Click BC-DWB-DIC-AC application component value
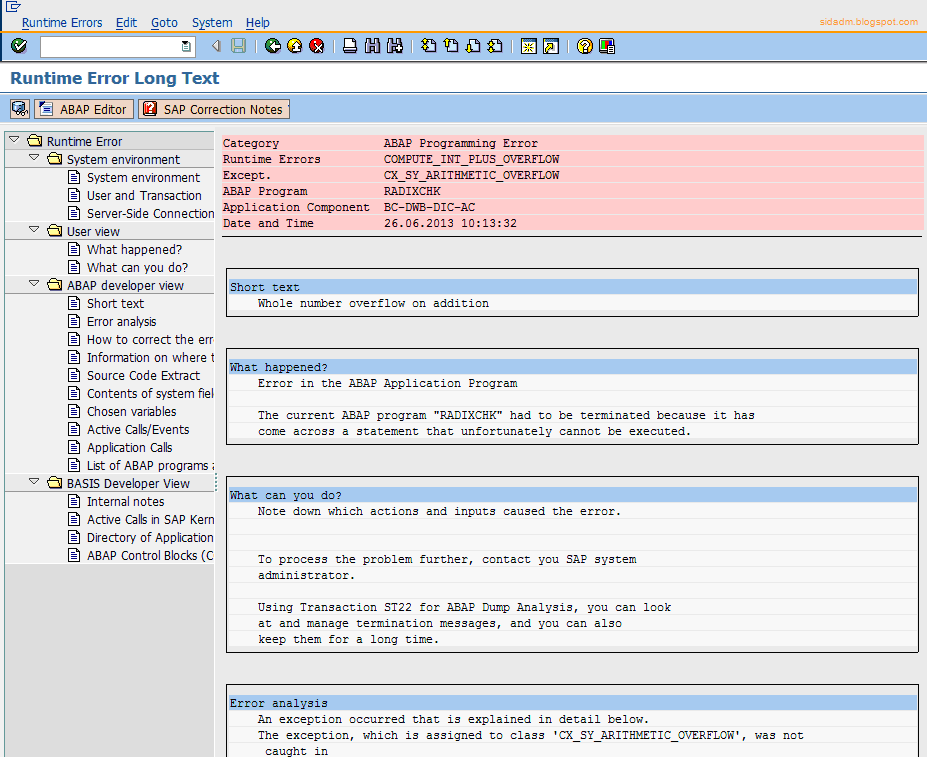 [429, 207]
